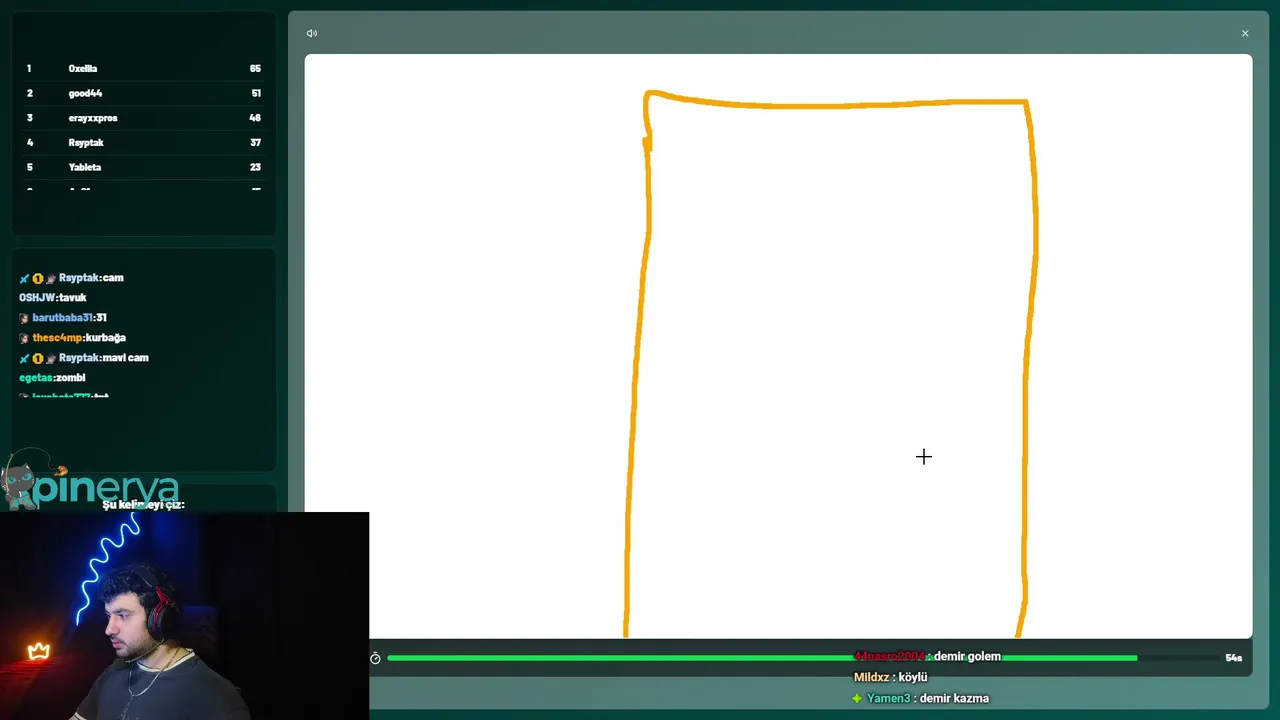Click the green sparkle icon beside Yamen3

click(857, 698)
